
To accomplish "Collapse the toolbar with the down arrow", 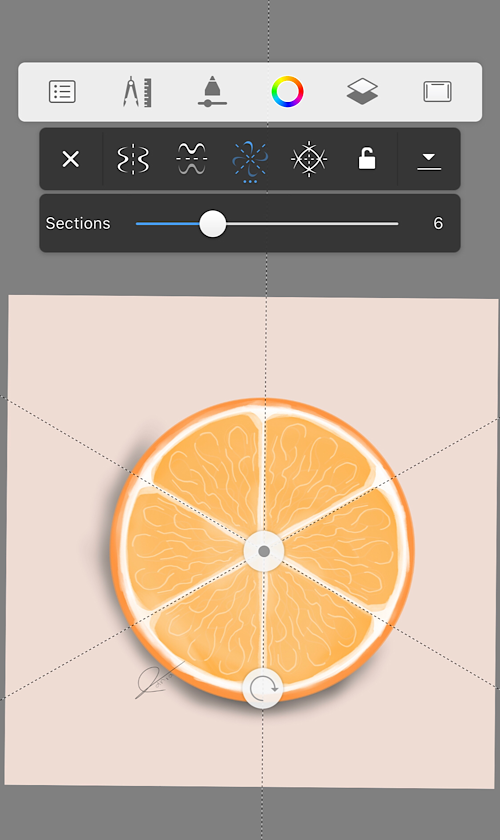I will (x=429, y=161).
